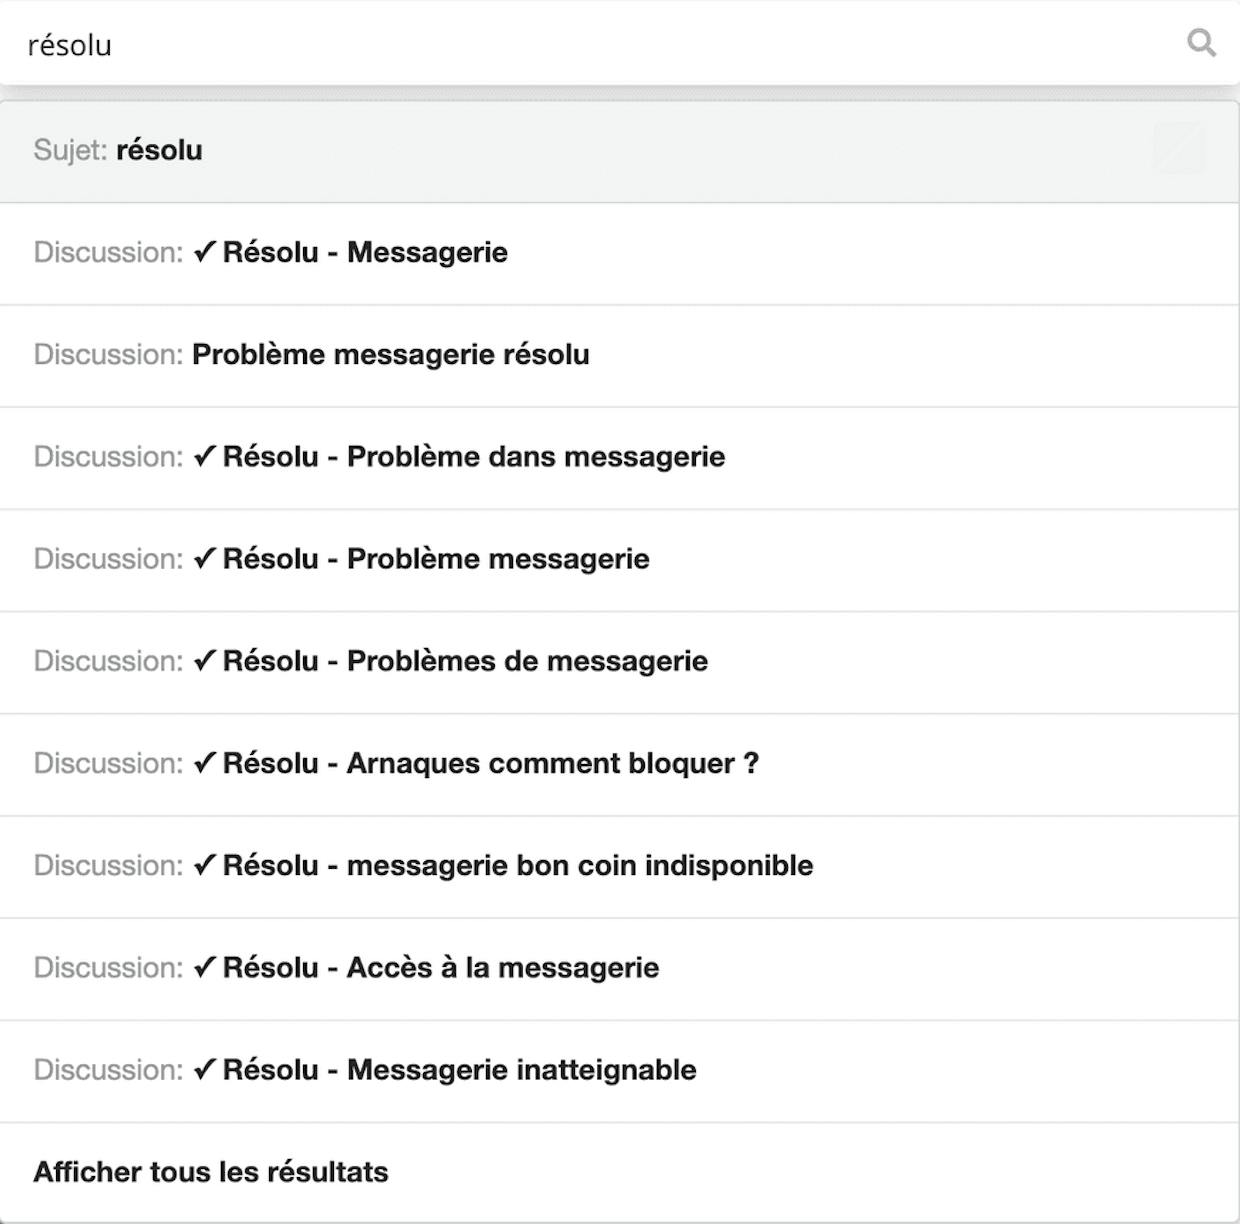Open 'Arnaques comment bloquer ?' discussion
The width and height of the screenshot is (1240, 1224).
point(620,764)
